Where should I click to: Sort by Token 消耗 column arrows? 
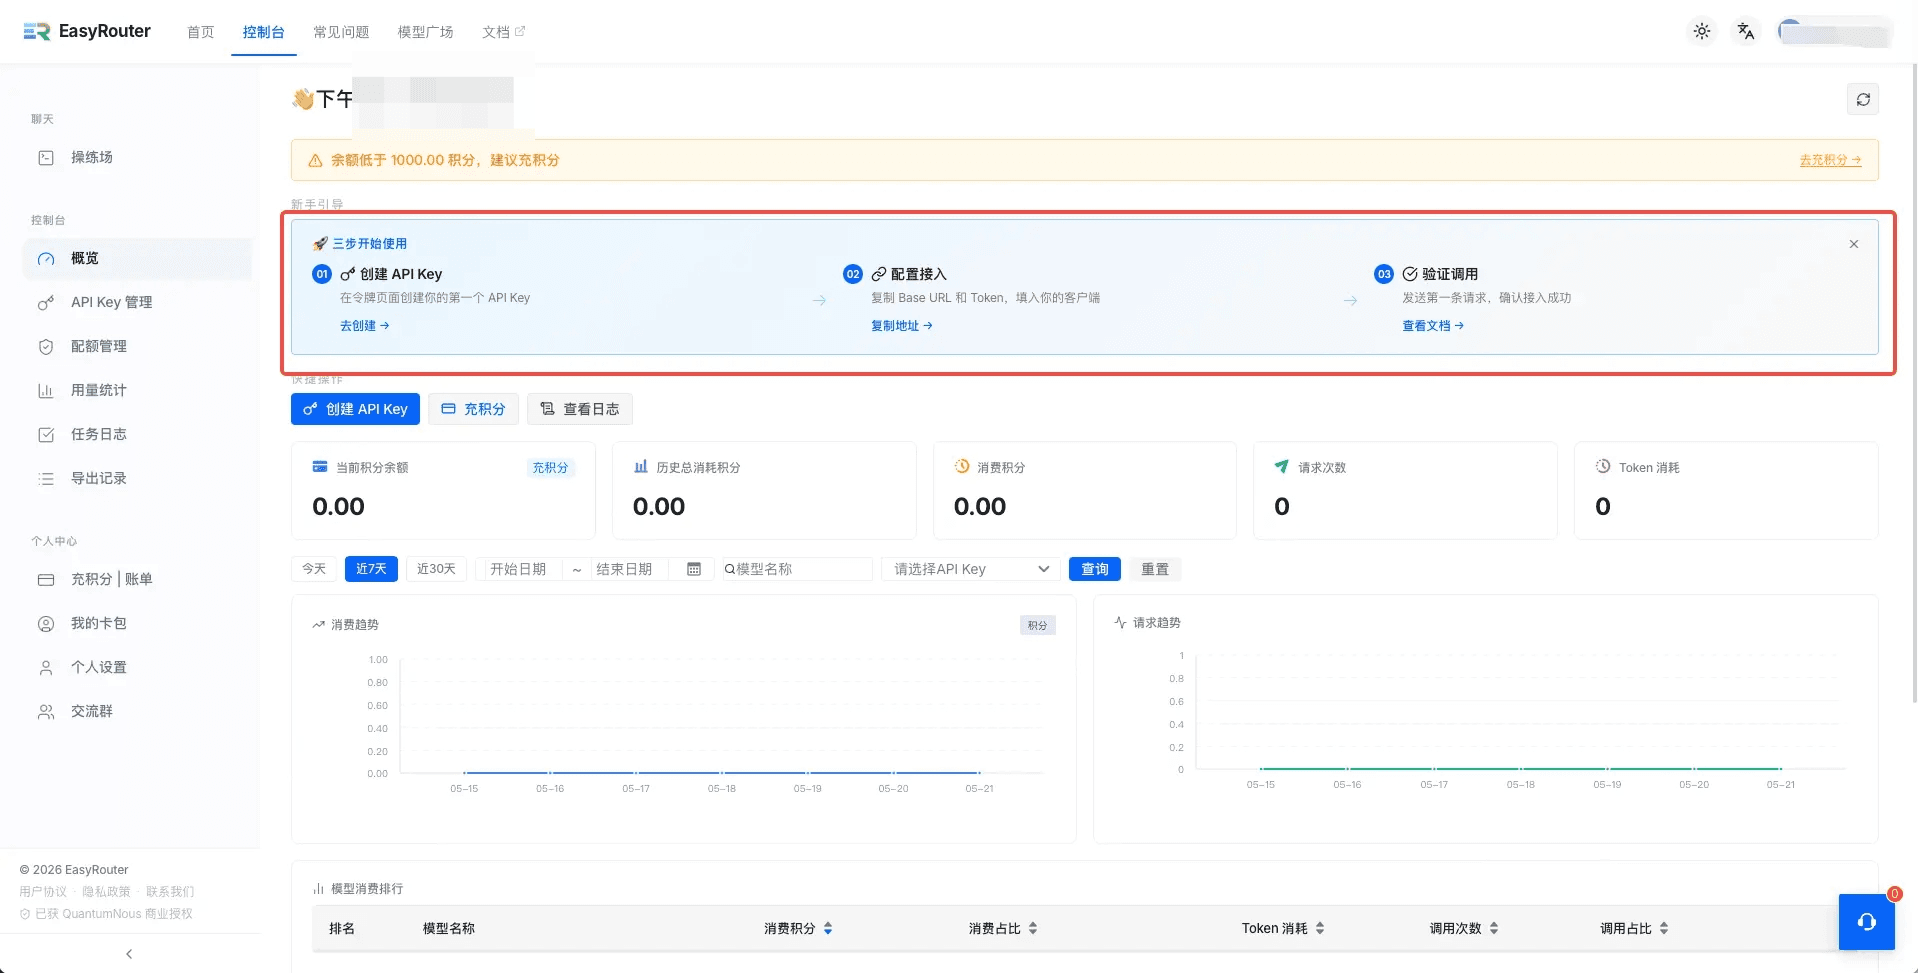coord(1320,929)
